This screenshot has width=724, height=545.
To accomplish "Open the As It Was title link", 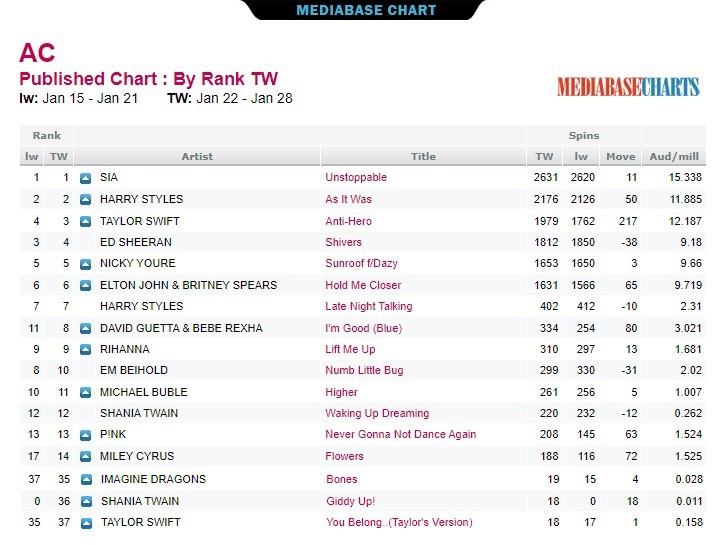I will [x=349, y=199].
